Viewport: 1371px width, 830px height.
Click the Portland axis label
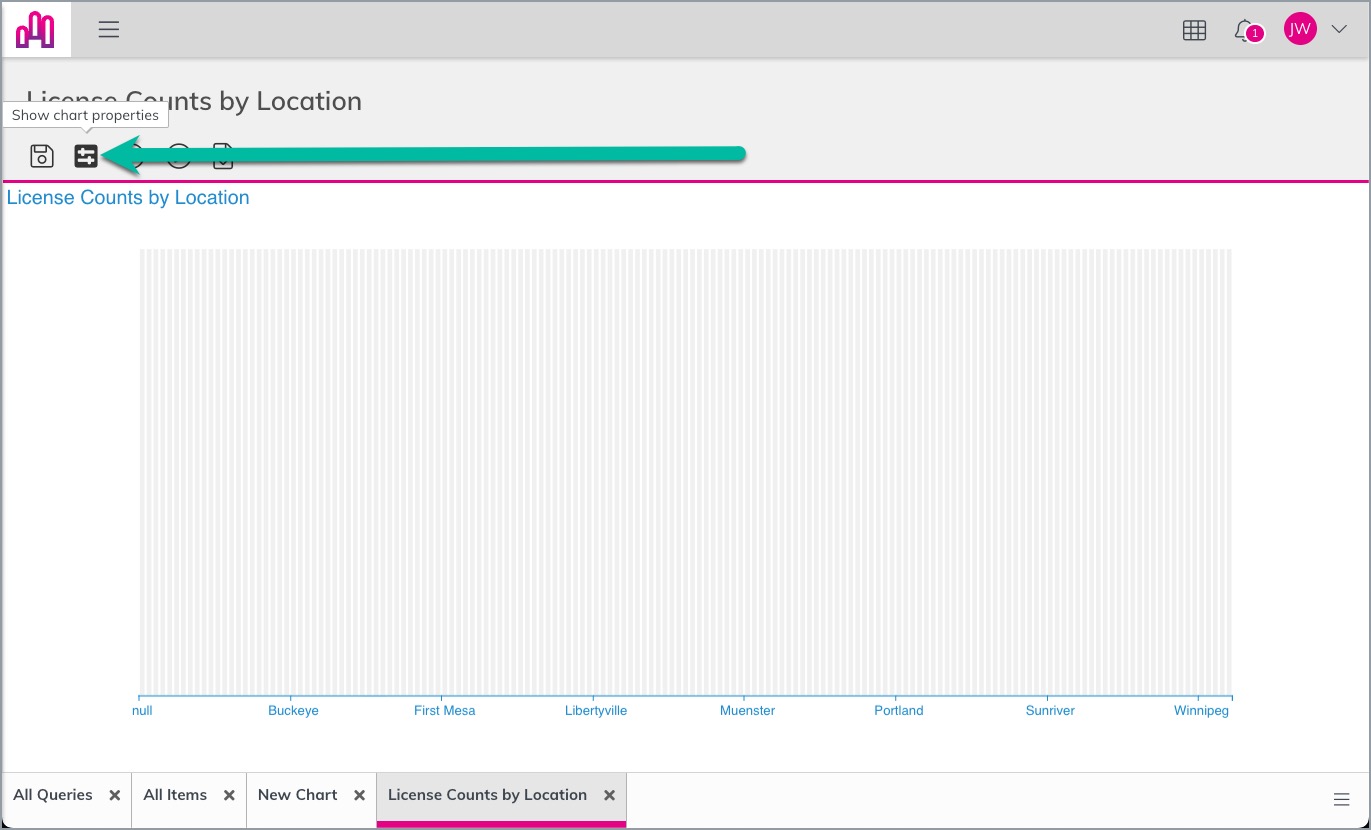899,711
